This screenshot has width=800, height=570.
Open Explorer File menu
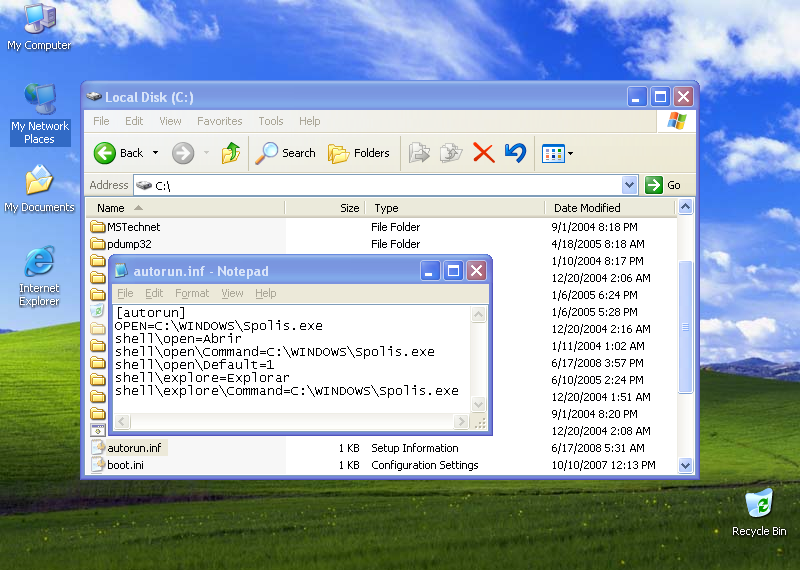(101, 121)
